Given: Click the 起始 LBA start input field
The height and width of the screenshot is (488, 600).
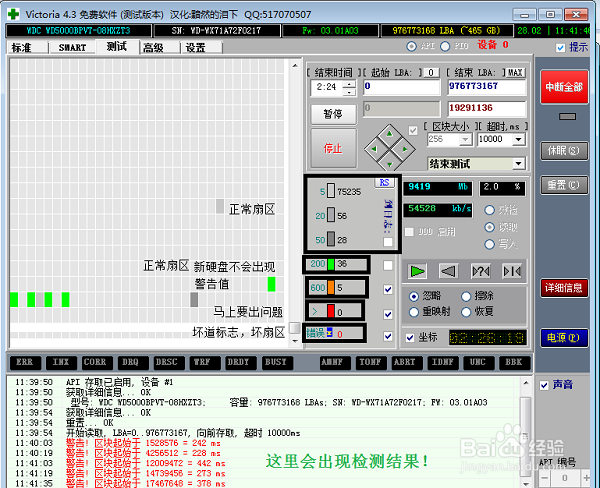Looking at the screenshot, I should coord(402,87).
